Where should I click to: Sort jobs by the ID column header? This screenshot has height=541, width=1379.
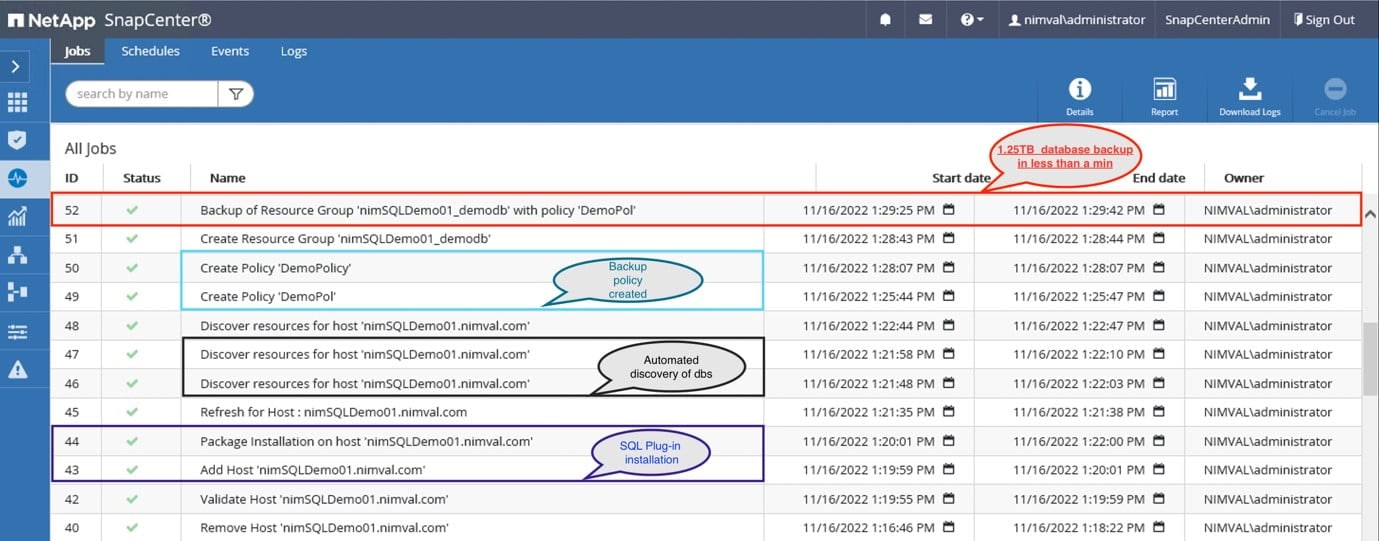click(x=71, y=178)
